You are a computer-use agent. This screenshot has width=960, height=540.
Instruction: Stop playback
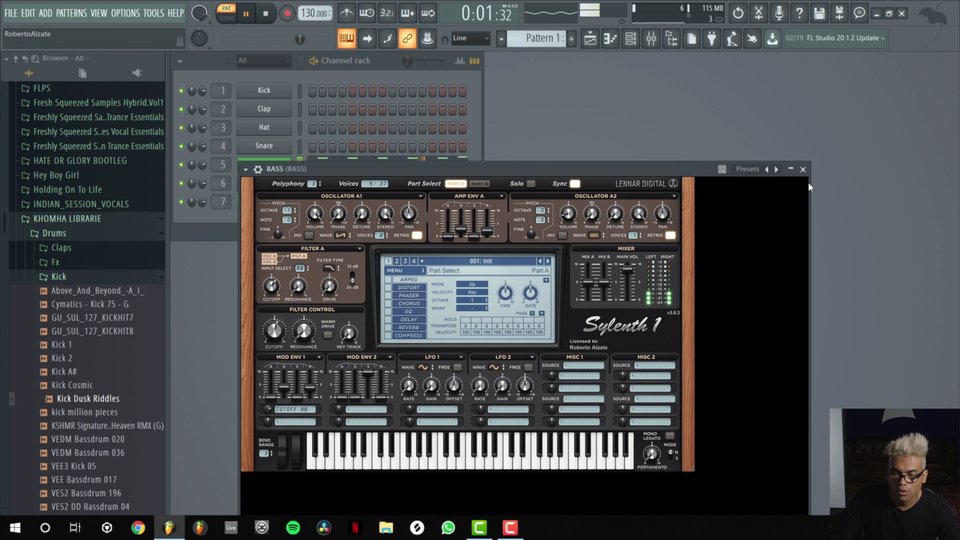(266, 13)
